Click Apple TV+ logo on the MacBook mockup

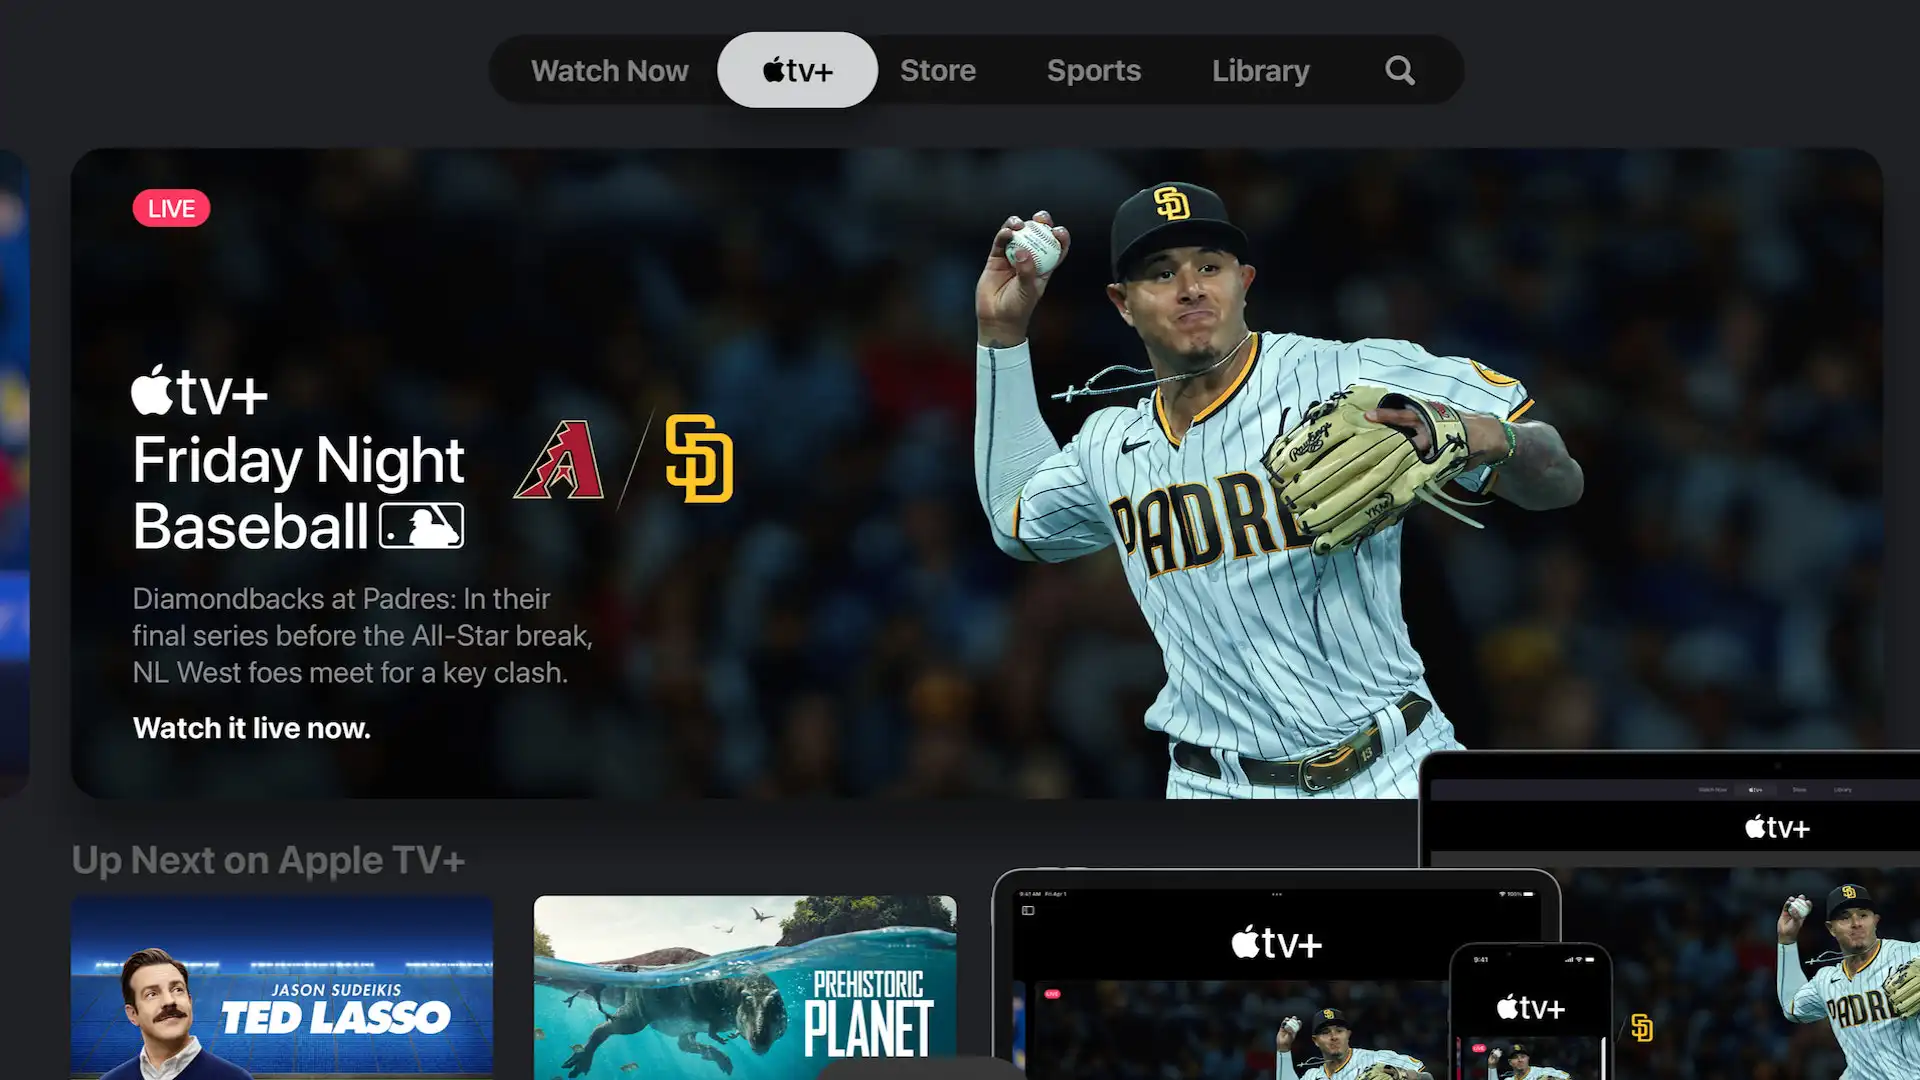(1777, 828)
